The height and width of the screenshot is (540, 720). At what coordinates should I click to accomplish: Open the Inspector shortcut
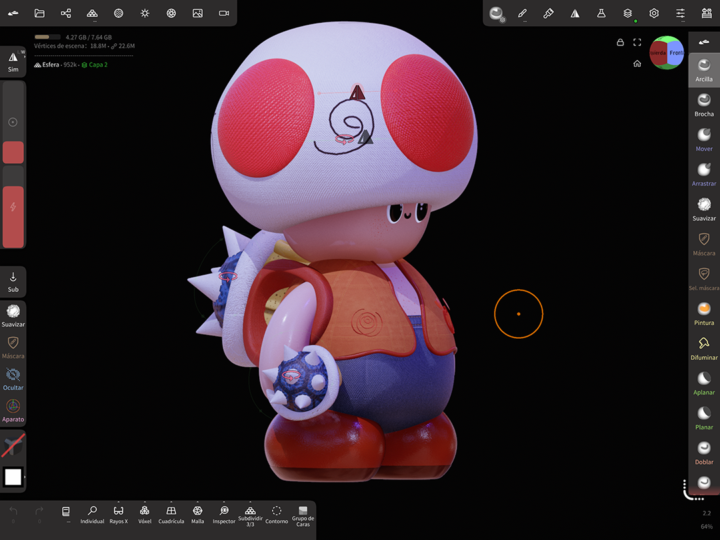coord(224,514)
